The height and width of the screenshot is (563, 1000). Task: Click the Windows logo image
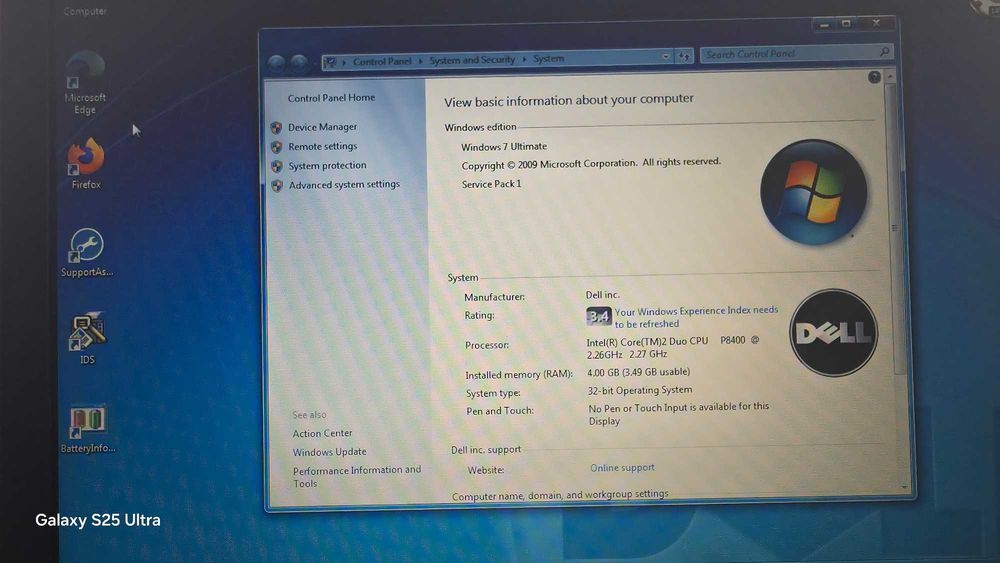(x=813, y=192)
